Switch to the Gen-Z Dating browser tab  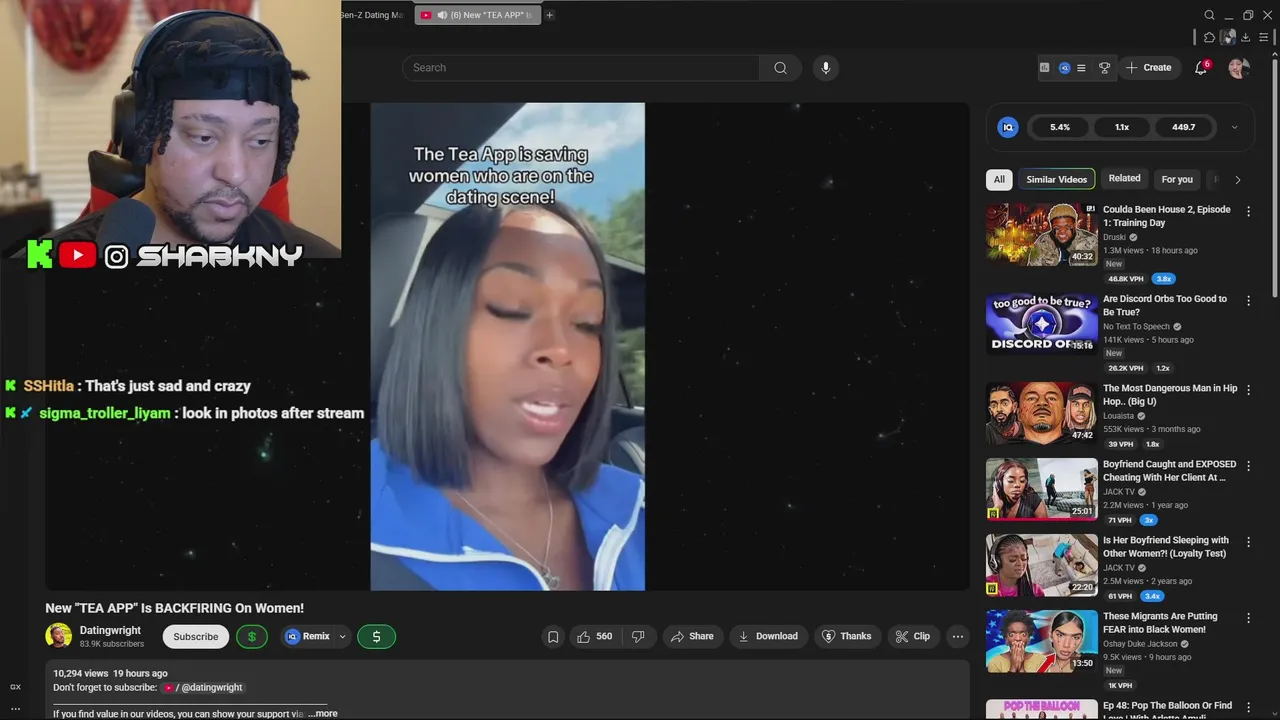click(371, 15)
